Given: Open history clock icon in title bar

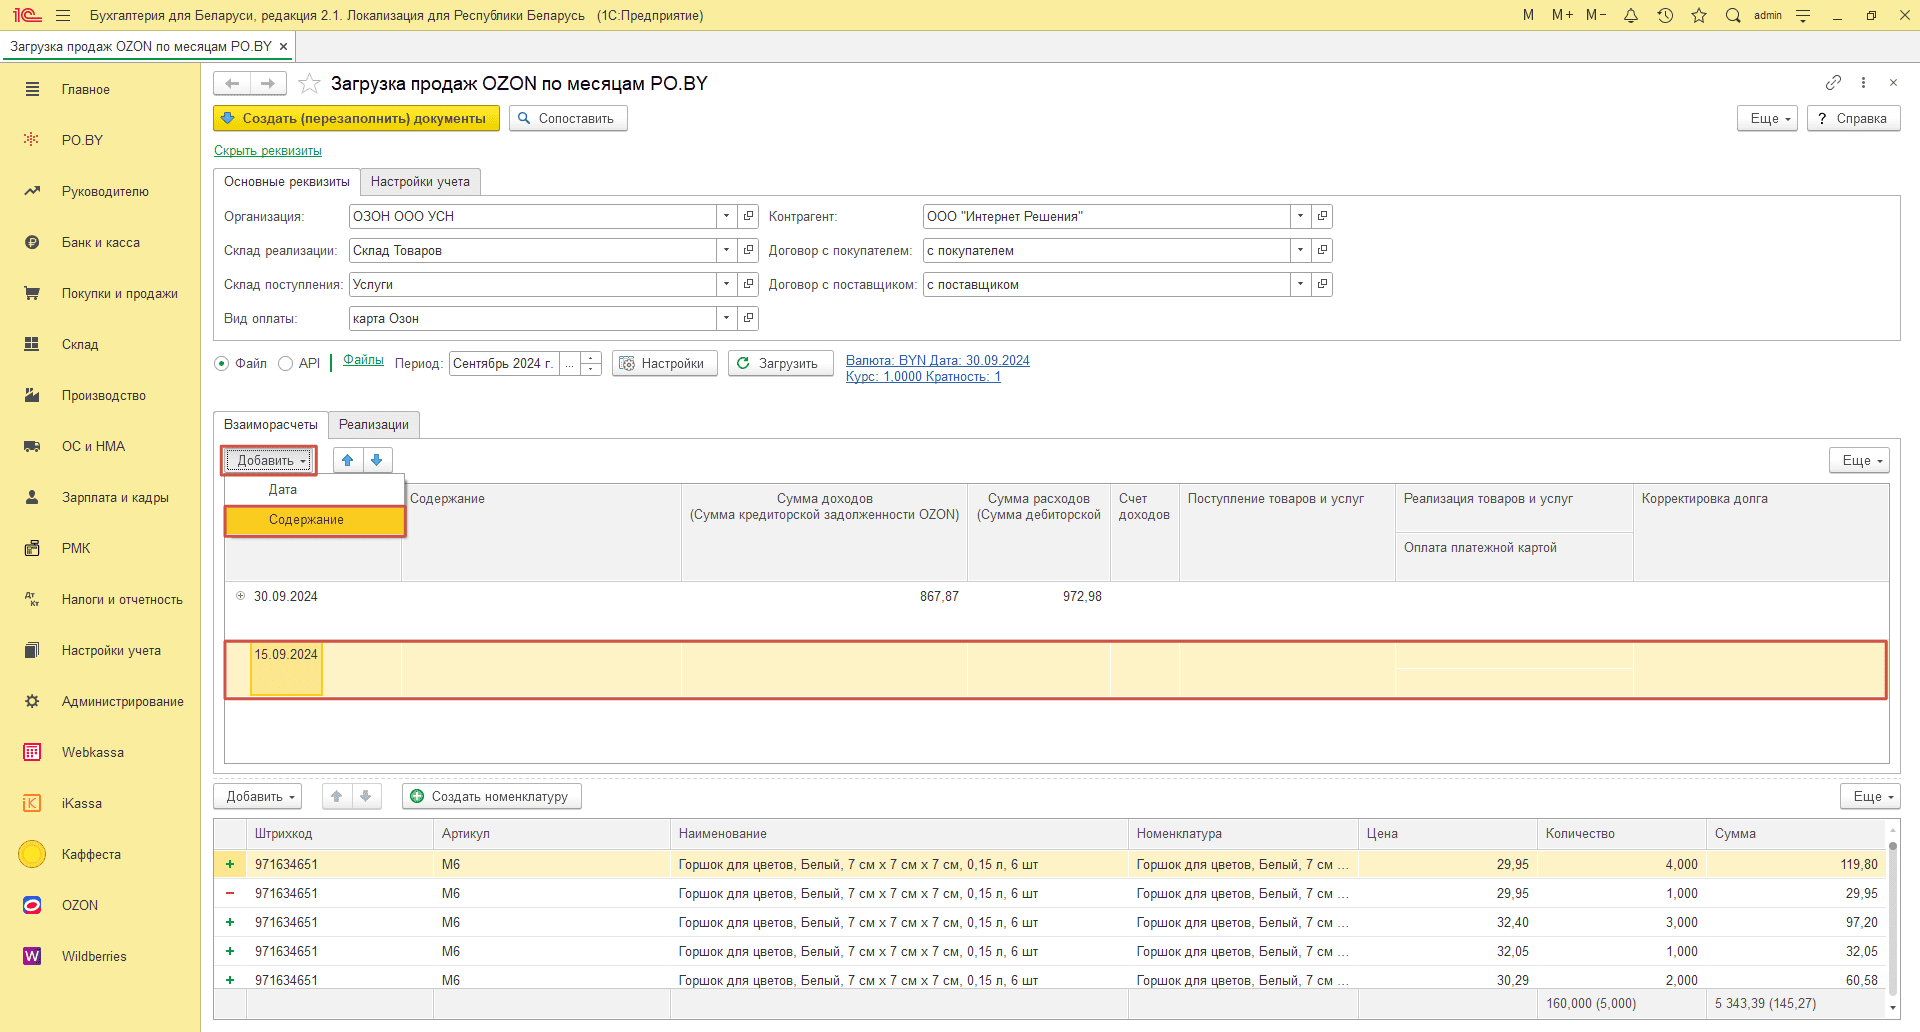Looking at the screenshot, I should (x=1665, y=15).
